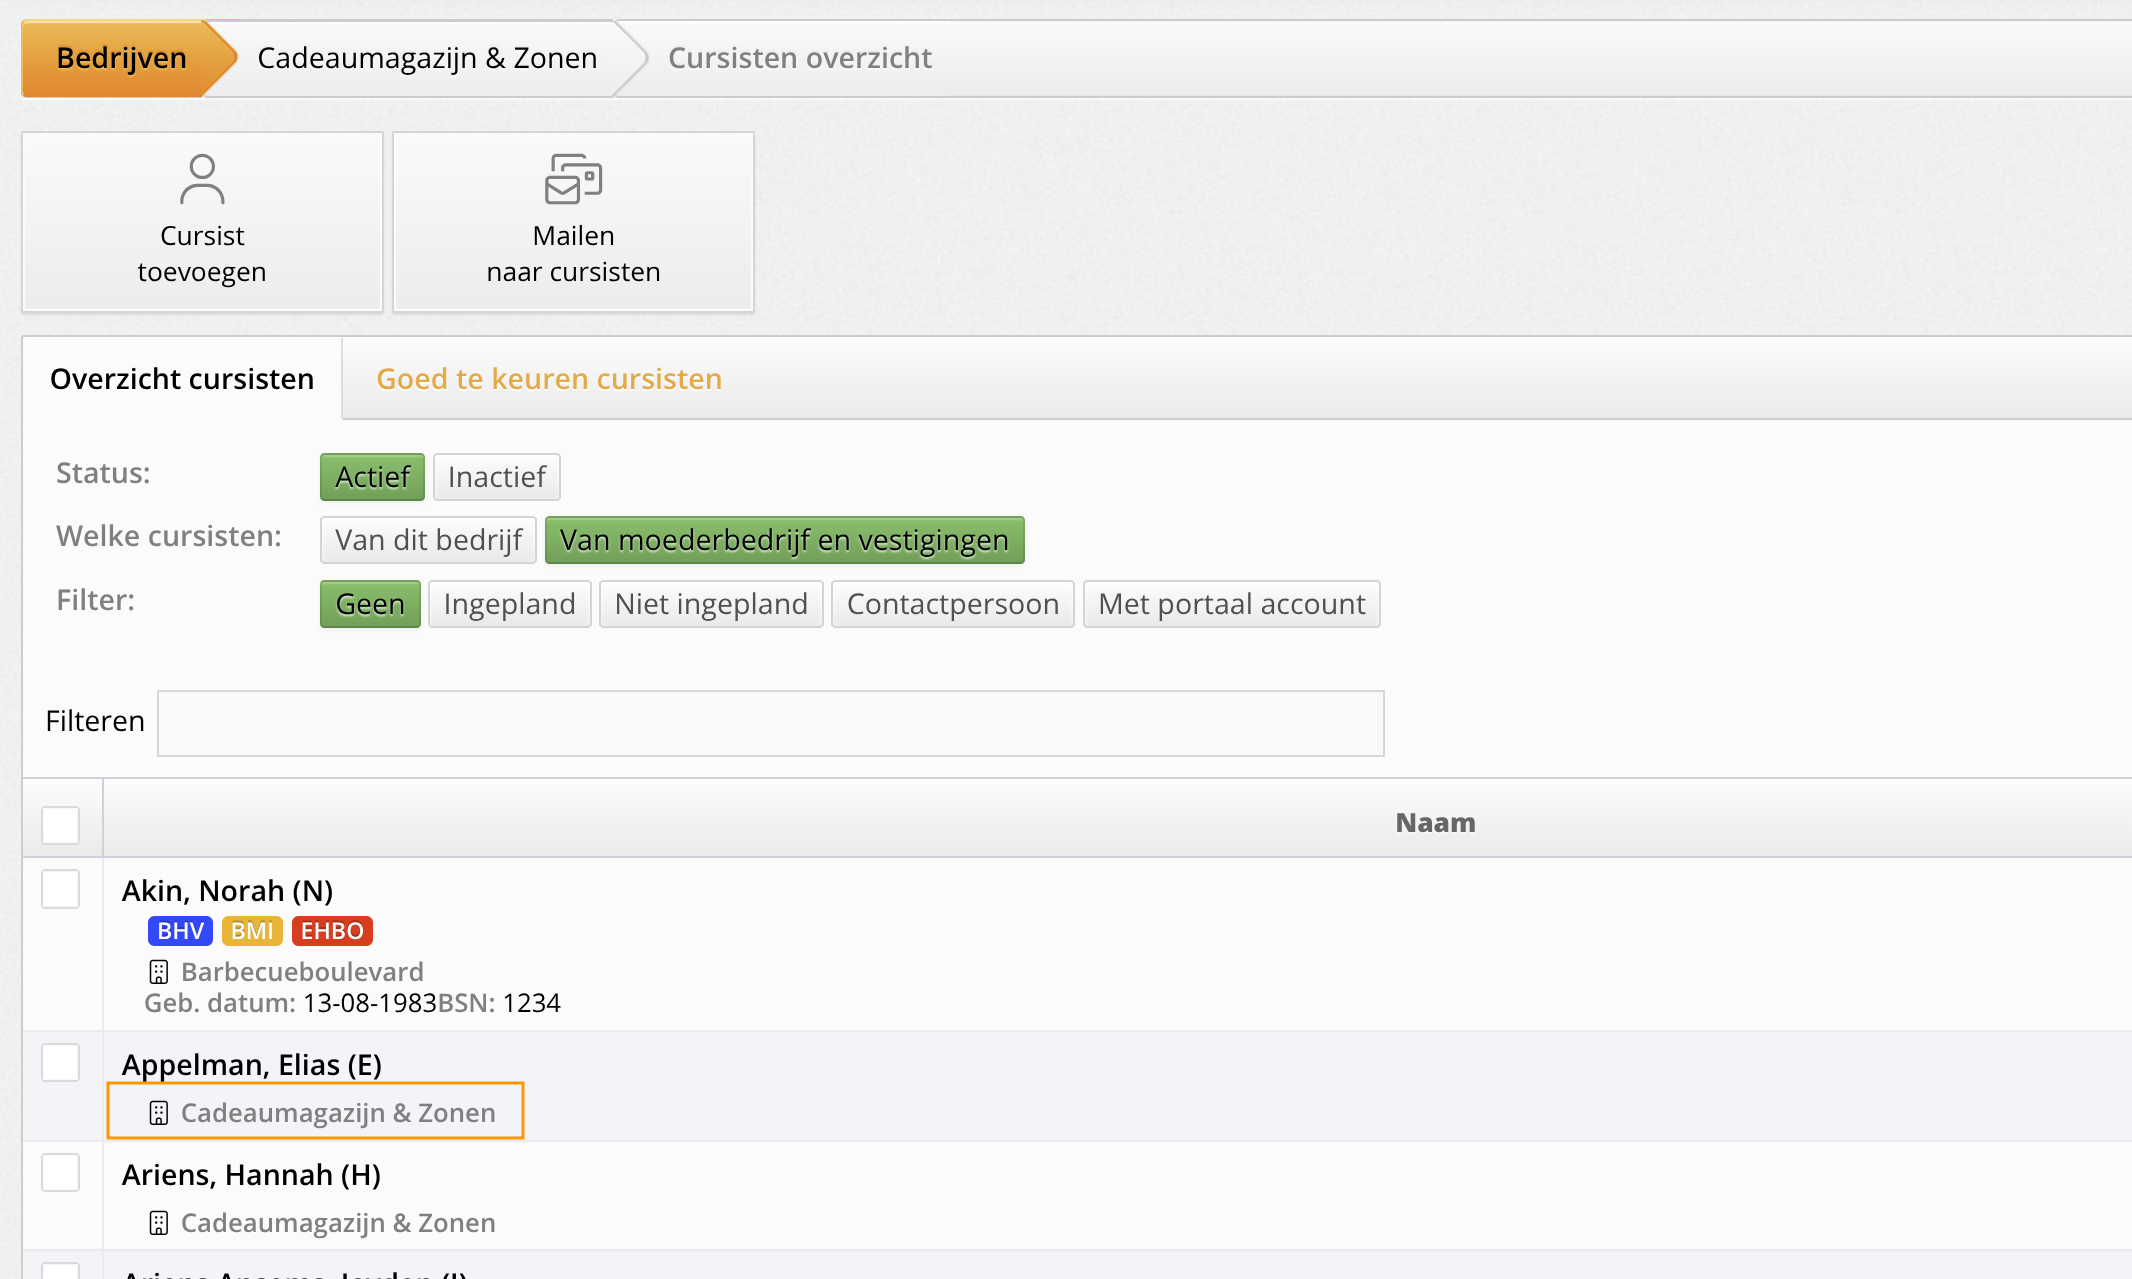This screenshot has width=2132, height=1279.
Task: Click the Filteren text input field
Action: (770, 723)
